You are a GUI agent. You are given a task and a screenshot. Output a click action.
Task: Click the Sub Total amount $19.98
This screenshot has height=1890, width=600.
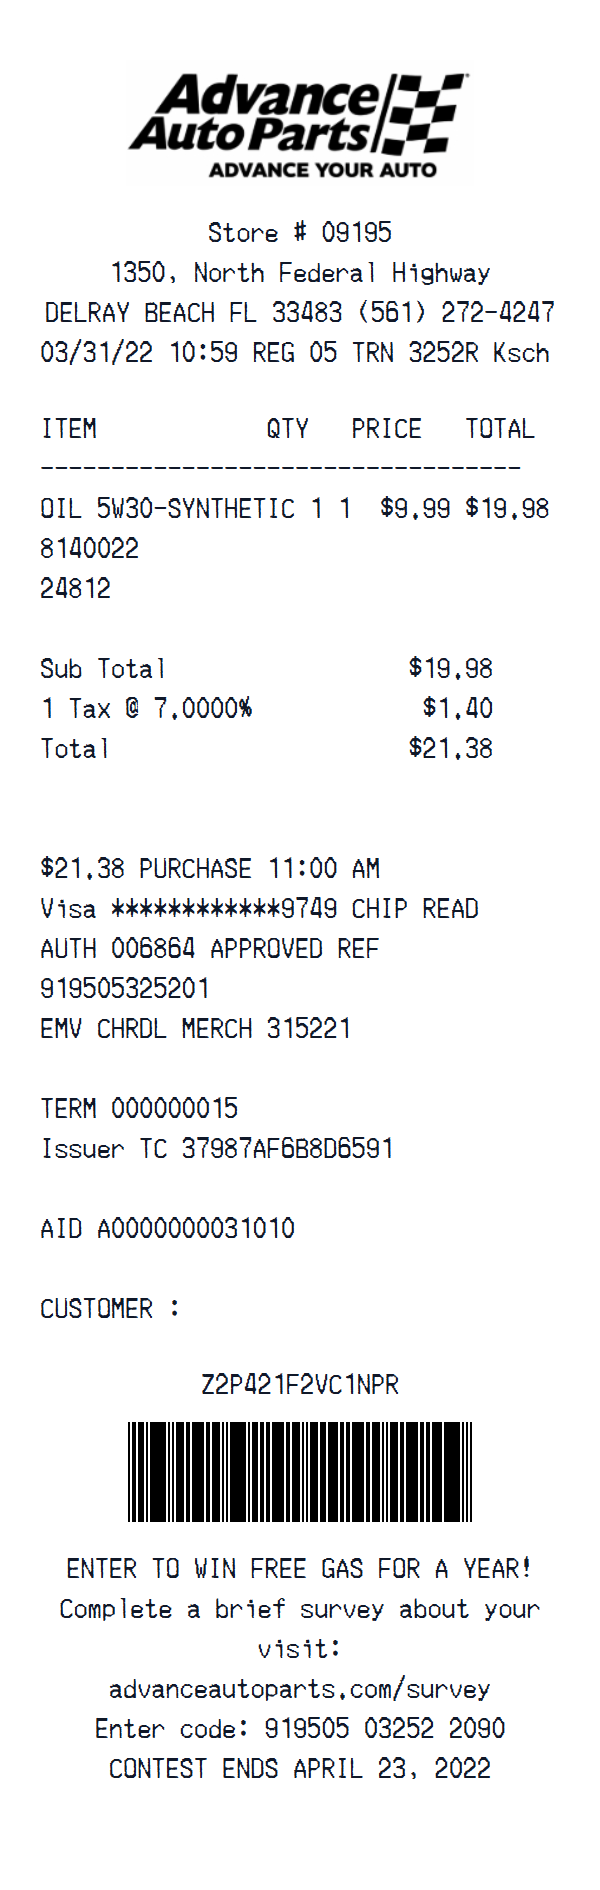[x=450, y=669]
